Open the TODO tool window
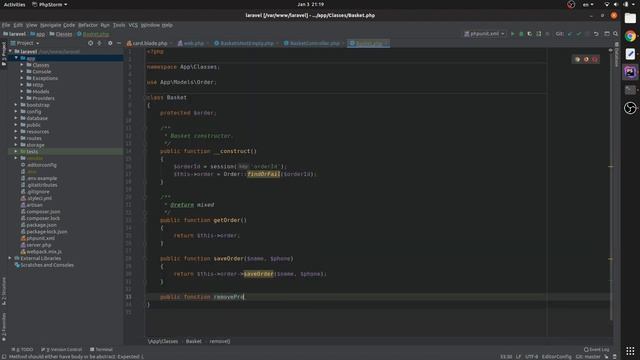This screenshot has width=640, height=360. coord(22,349)
